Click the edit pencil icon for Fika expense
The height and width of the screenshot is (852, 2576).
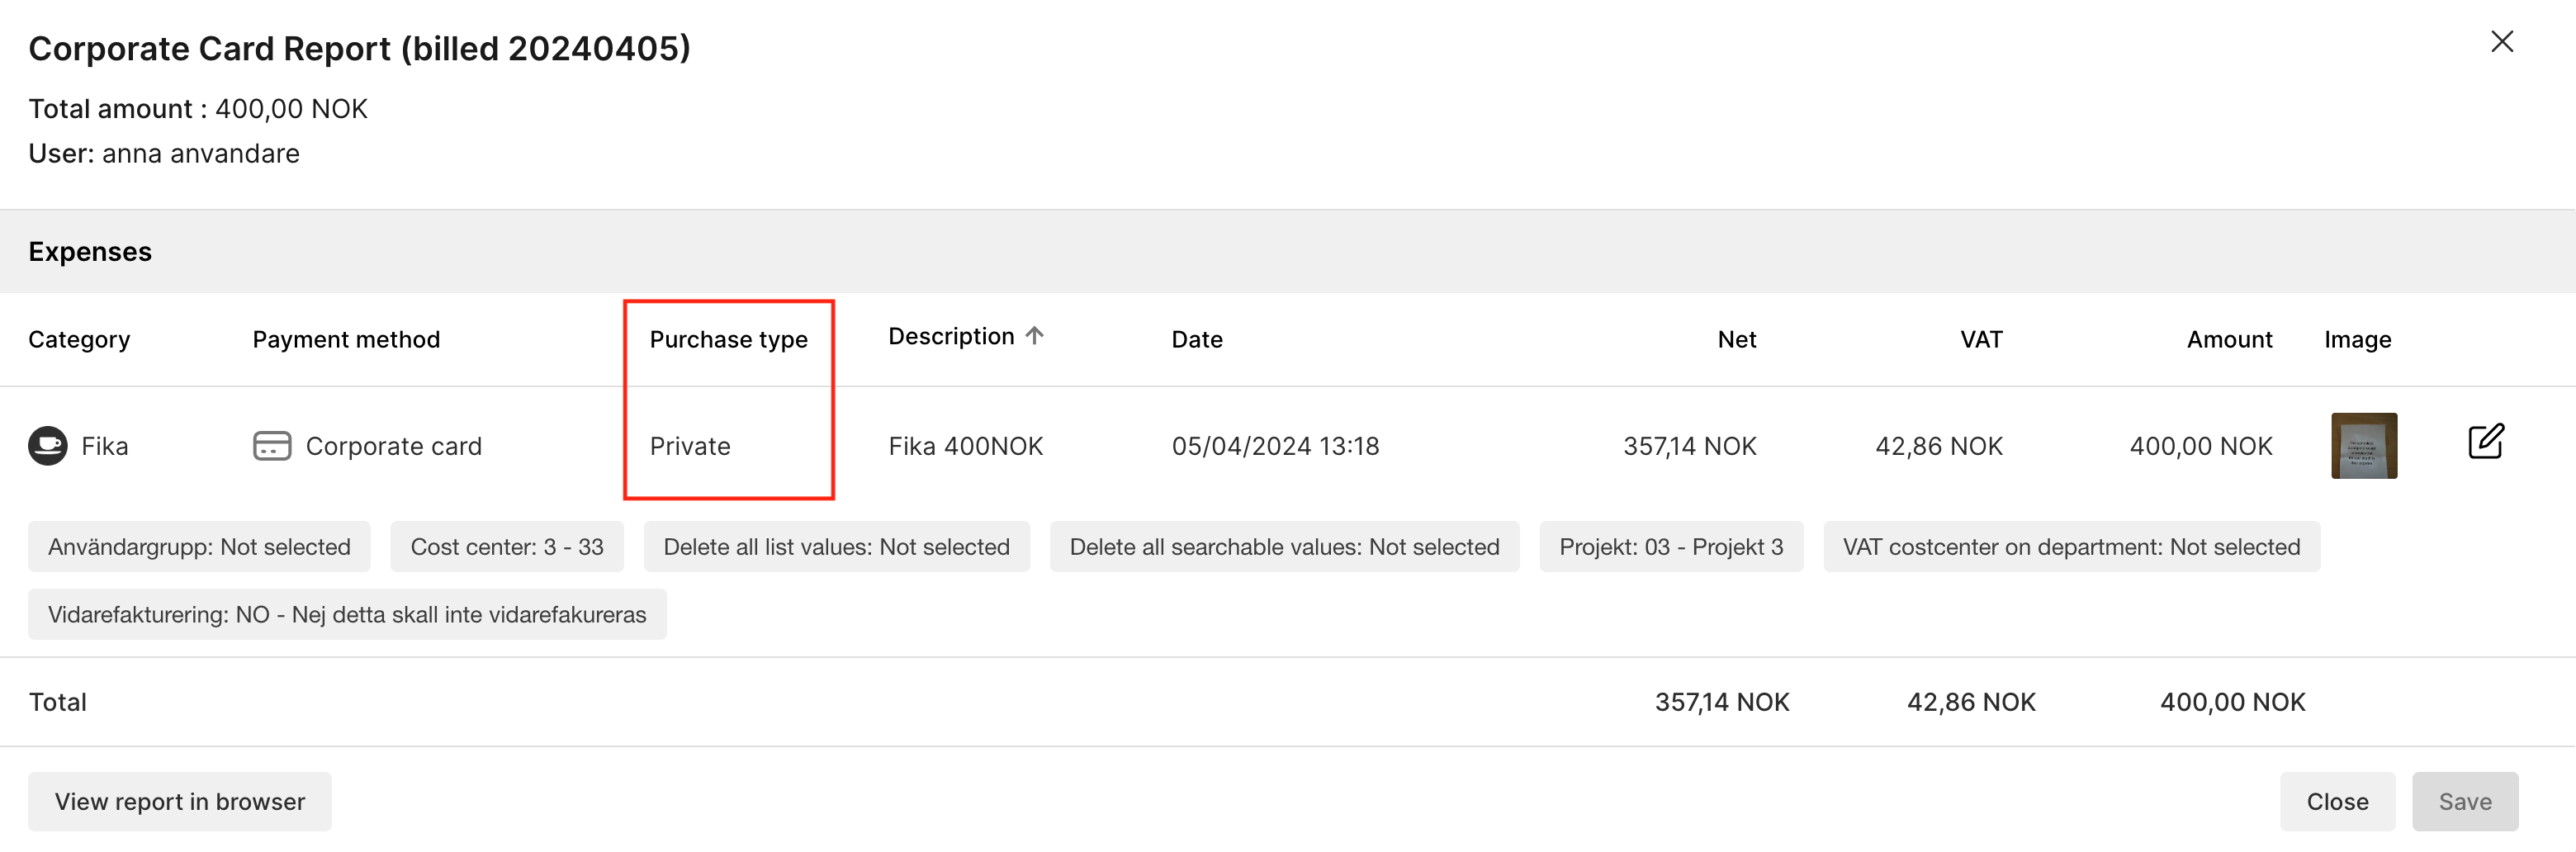(2485, 442)
